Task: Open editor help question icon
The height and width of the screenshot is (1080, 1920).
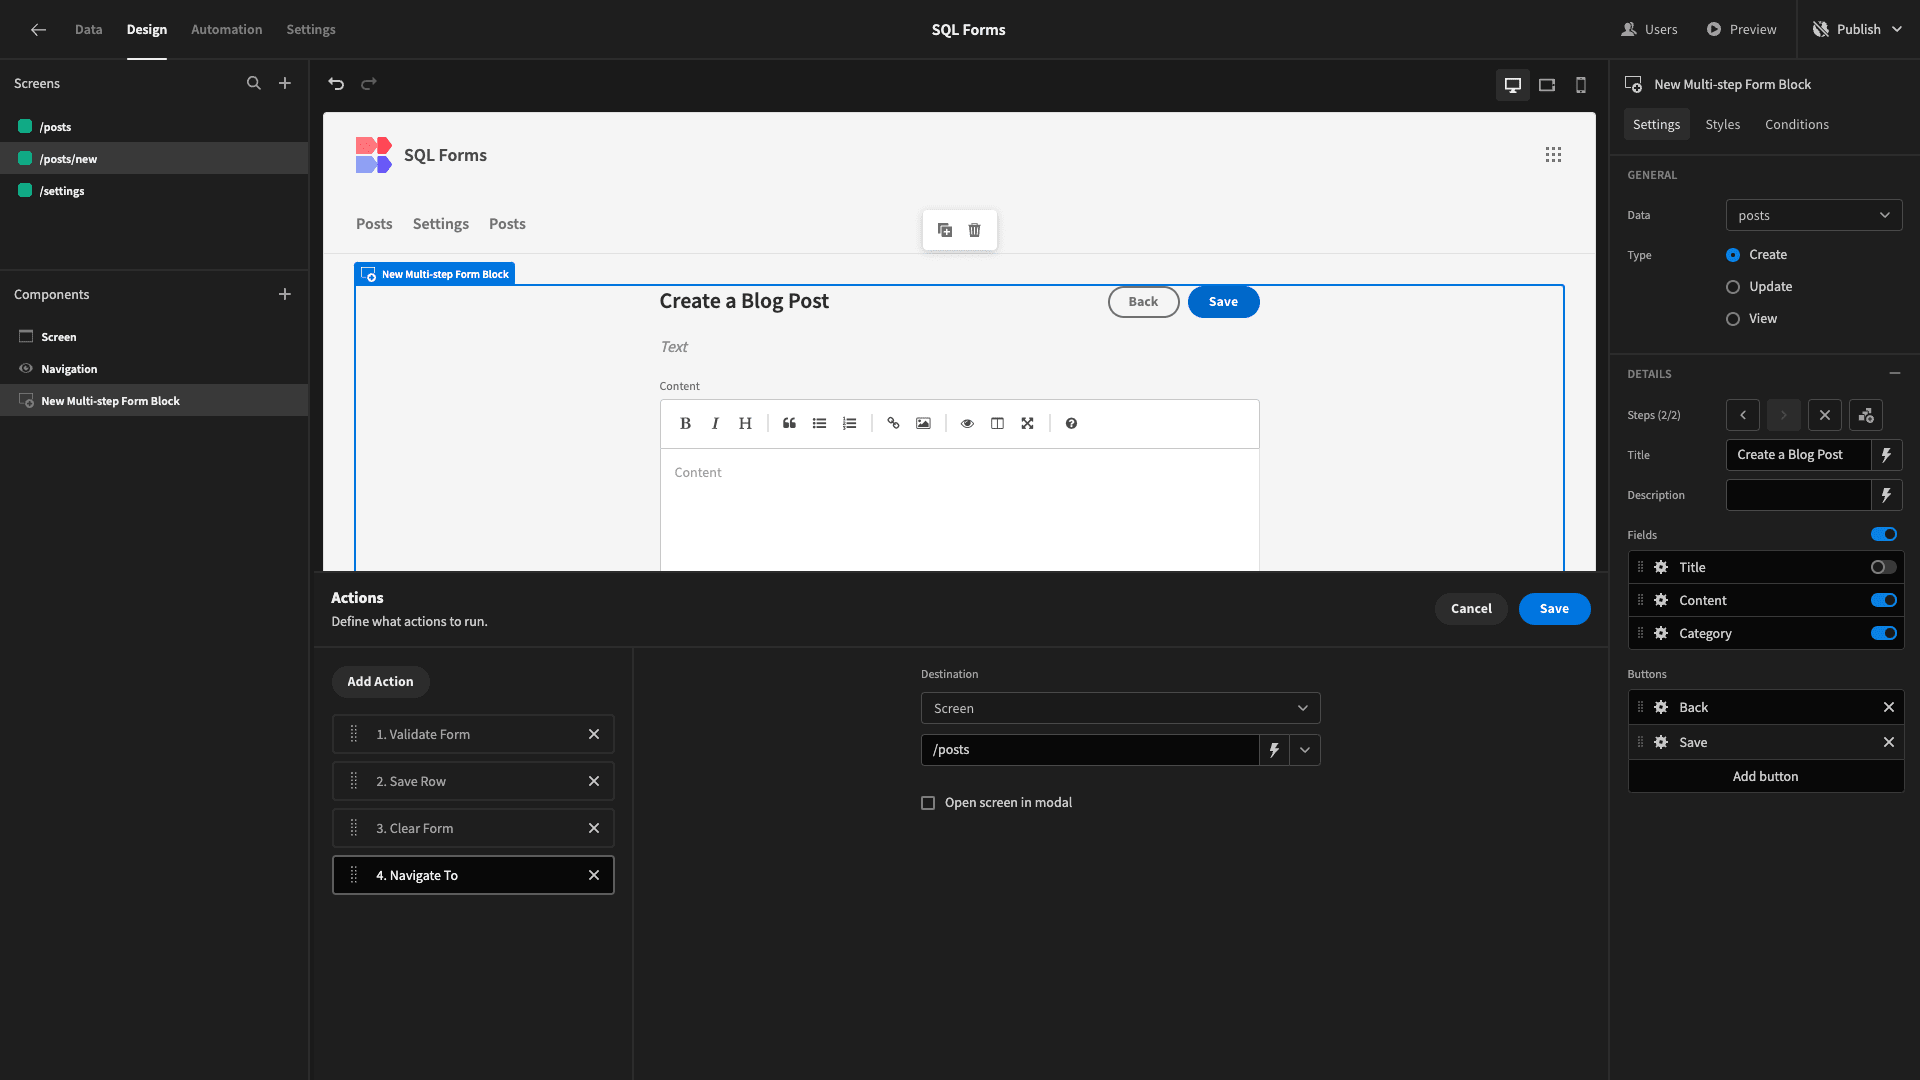Action: 1071,424
